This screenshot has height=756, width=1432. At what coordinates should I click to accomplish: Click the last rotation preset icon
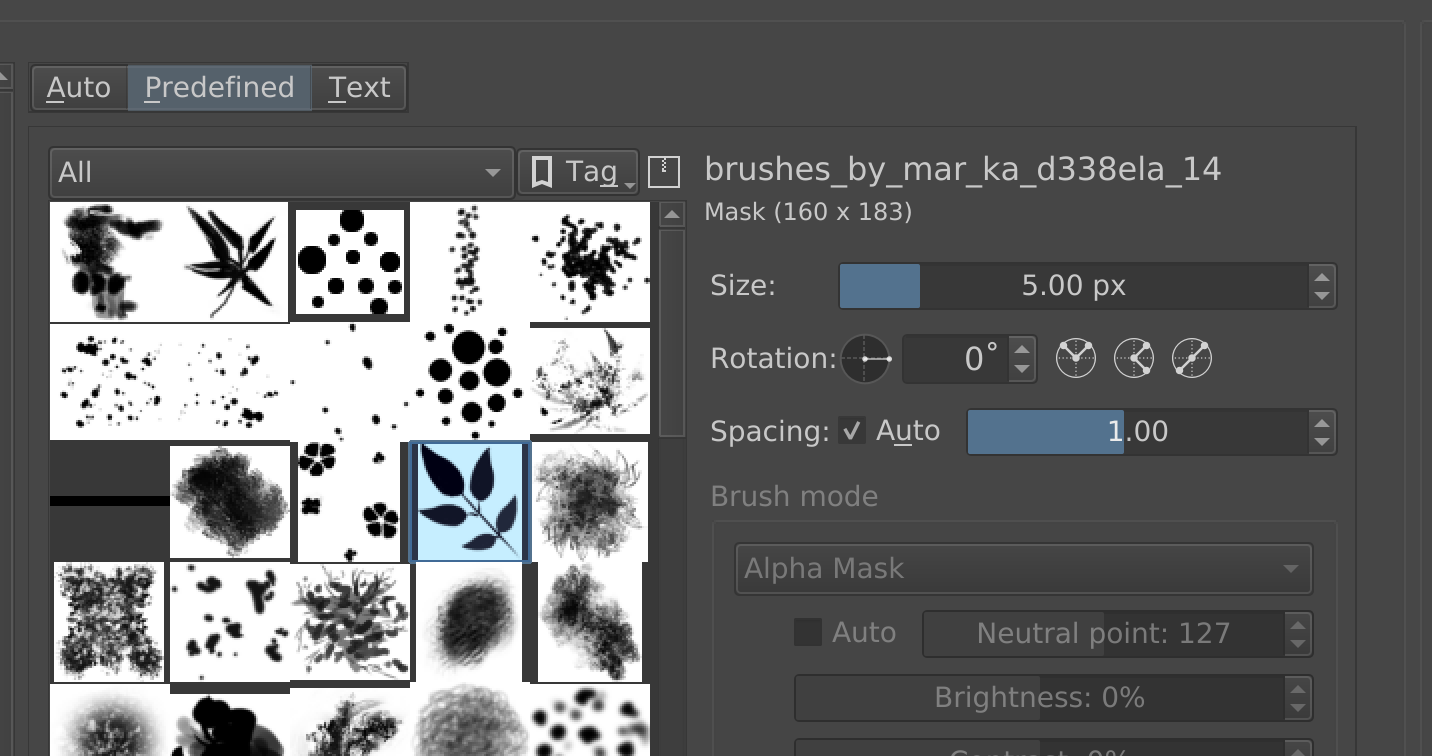1192,358
